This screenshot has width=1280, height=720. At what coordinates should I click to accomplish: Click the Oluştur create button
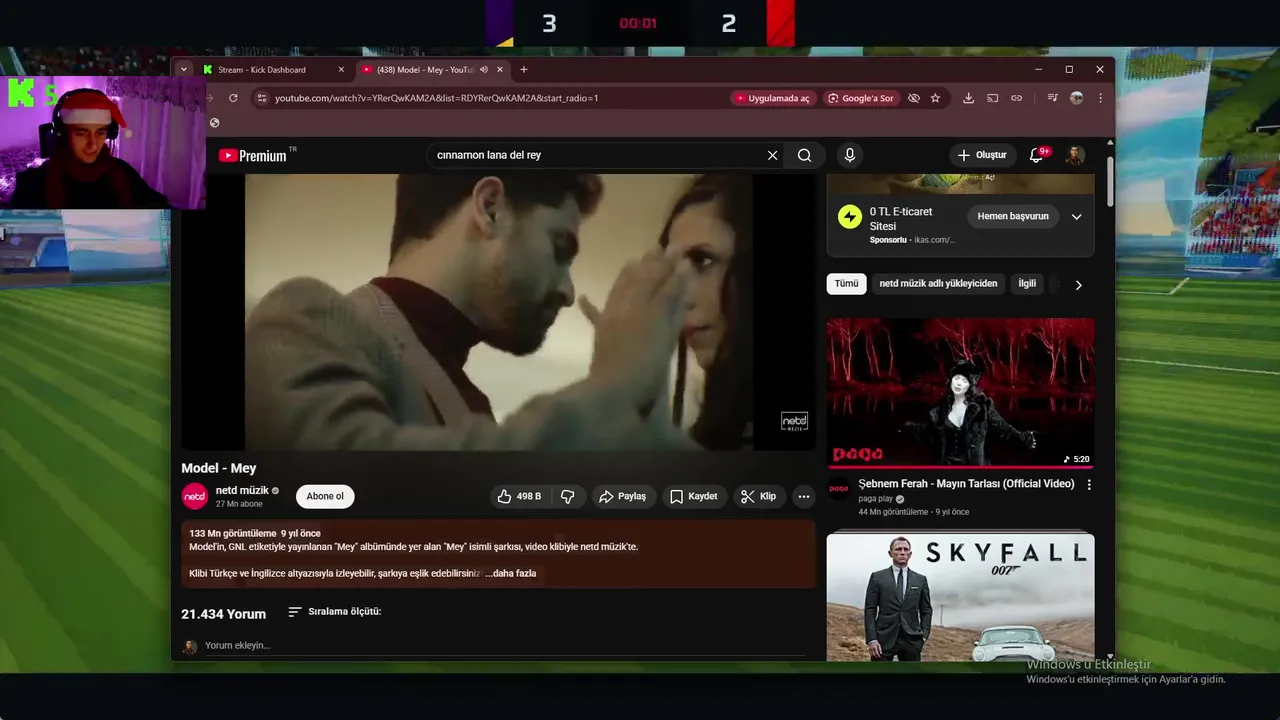982,155
